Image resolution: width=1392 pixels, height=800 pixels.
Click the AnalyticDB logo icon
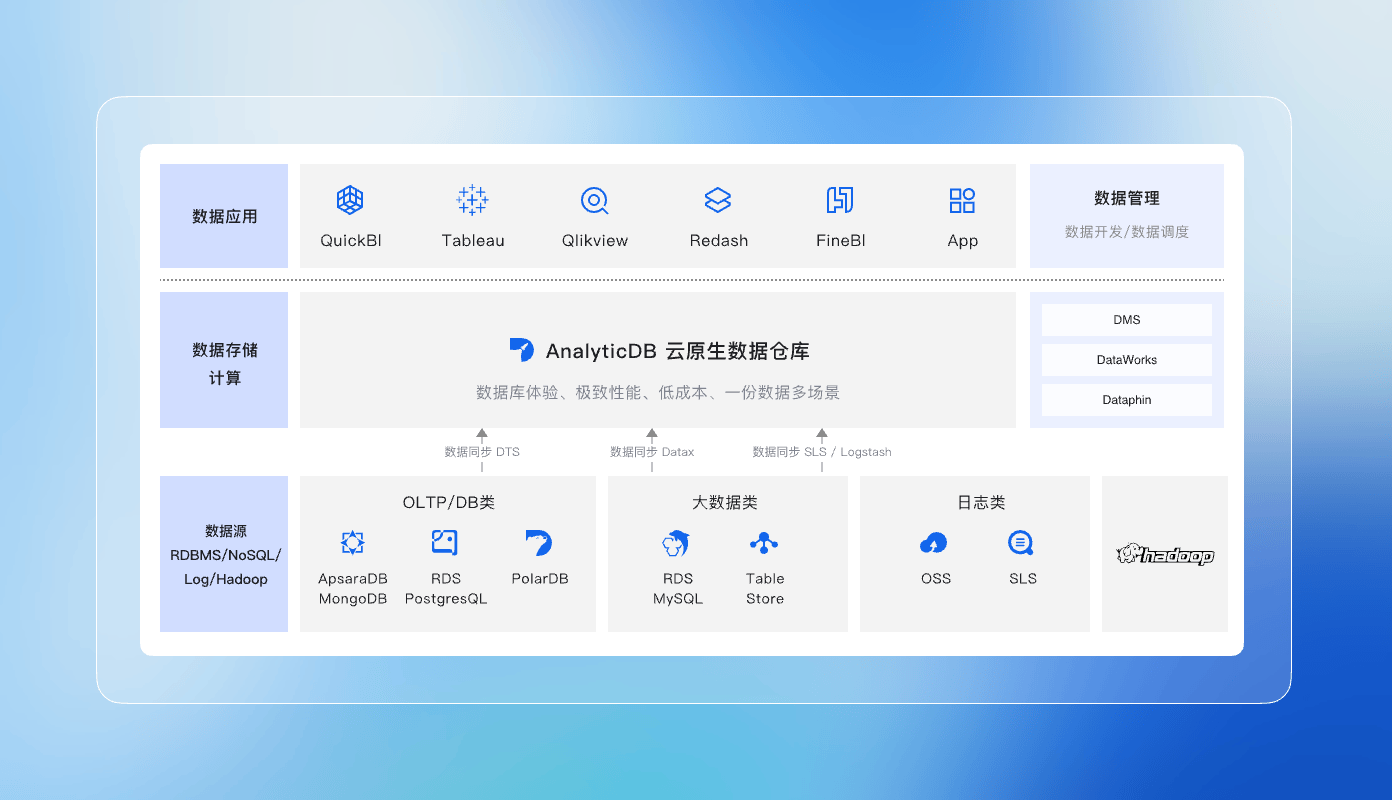522,349
